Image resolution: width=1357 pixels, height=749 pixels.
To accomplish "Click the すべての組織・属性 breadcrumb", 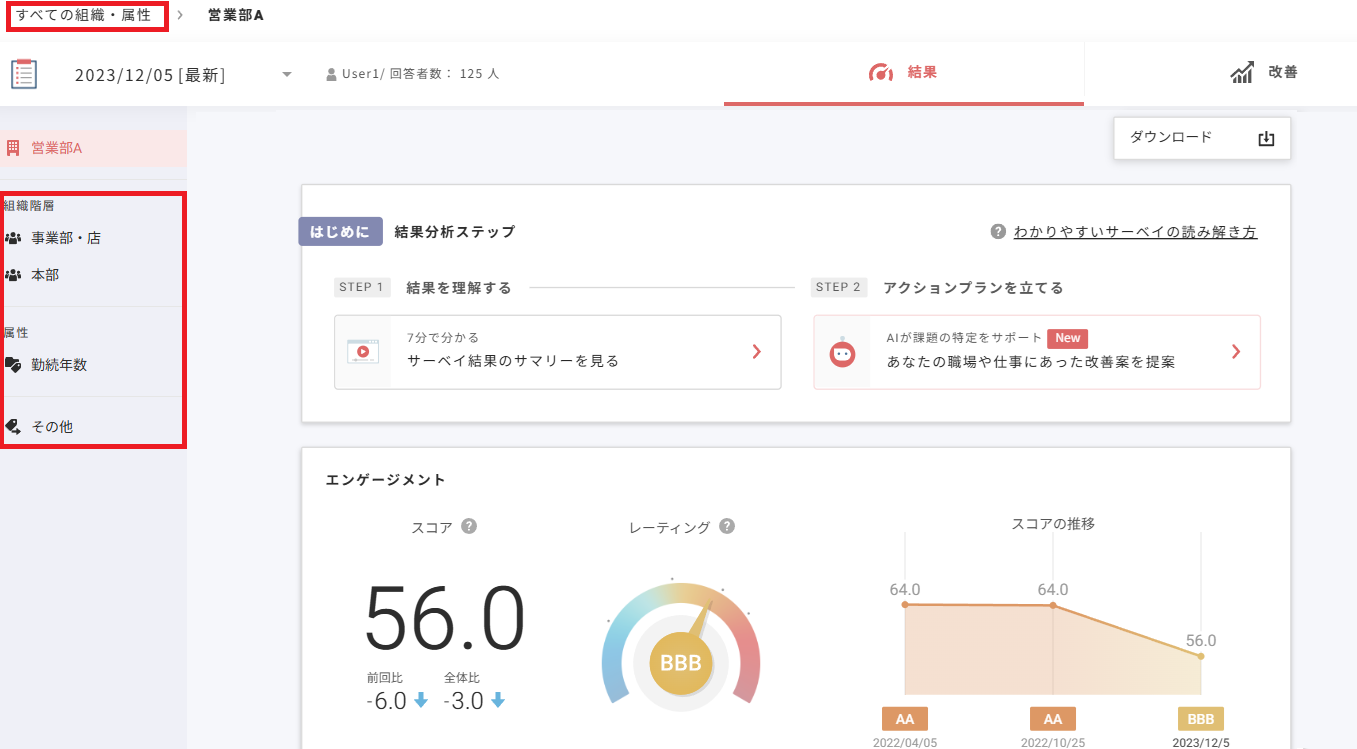I will tap(83, 15).
